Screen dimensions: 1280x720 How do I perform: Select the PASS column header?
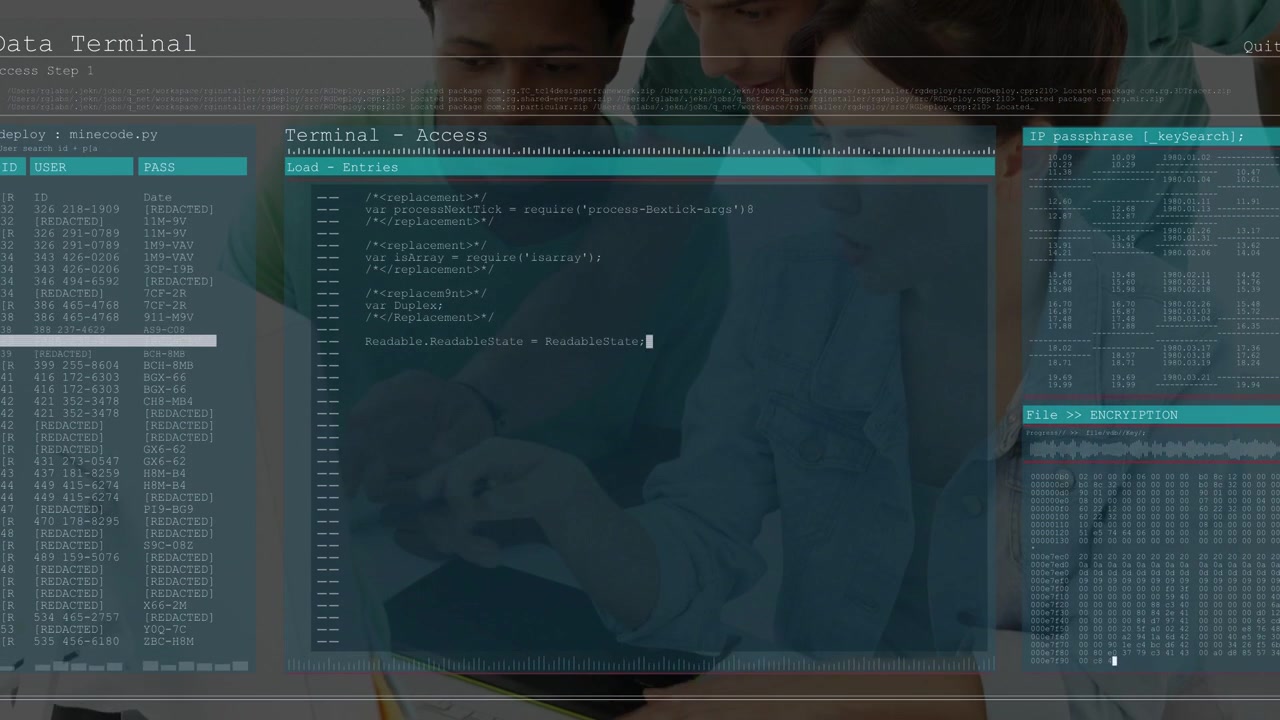pos(192,167)
